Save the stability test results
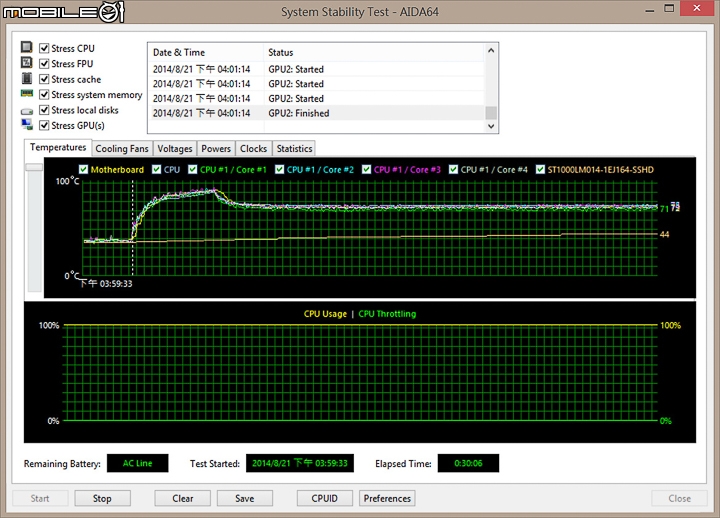The height and width of the screenshot is (518, 720). tap(245, 498)
